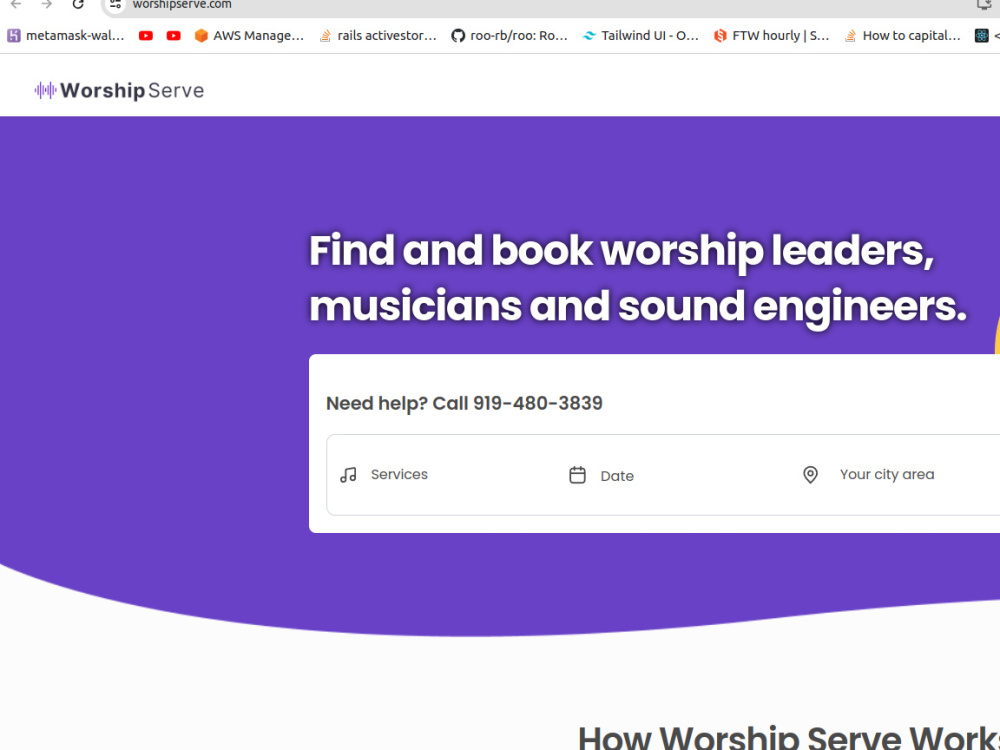Click the location pin icon

pos(810,474)
